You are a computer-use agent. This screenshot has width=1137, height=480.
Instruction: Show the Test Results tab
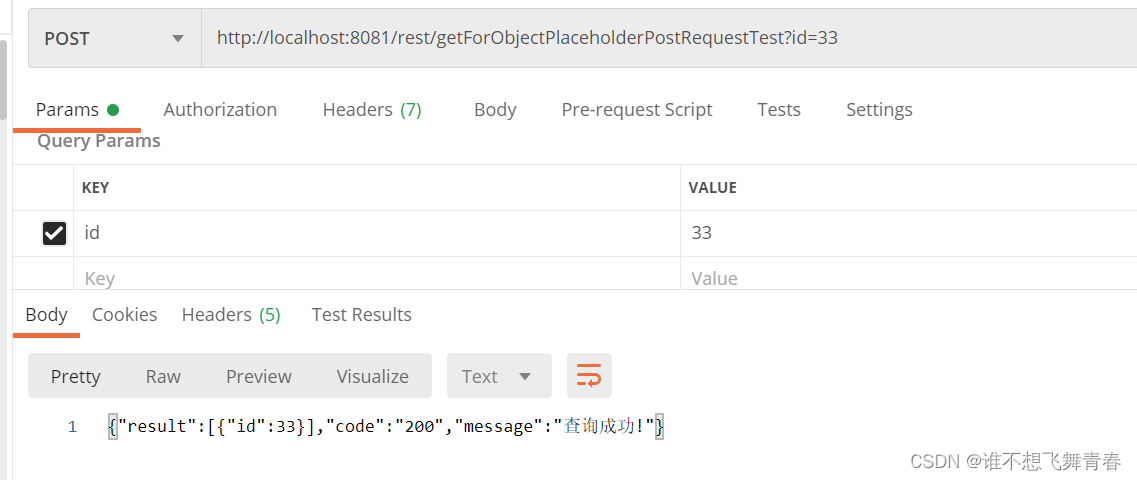tap(361, 314)
